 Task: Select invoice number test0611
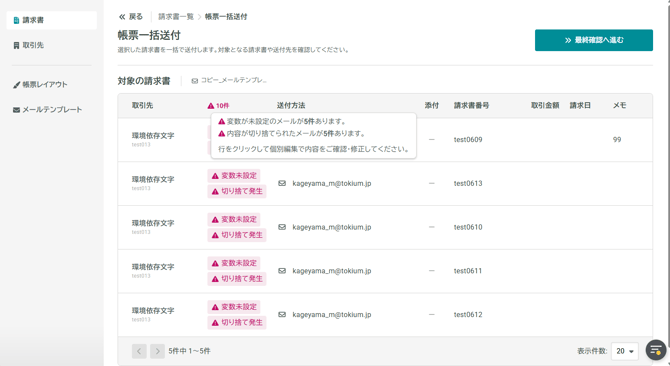point(468,271)
